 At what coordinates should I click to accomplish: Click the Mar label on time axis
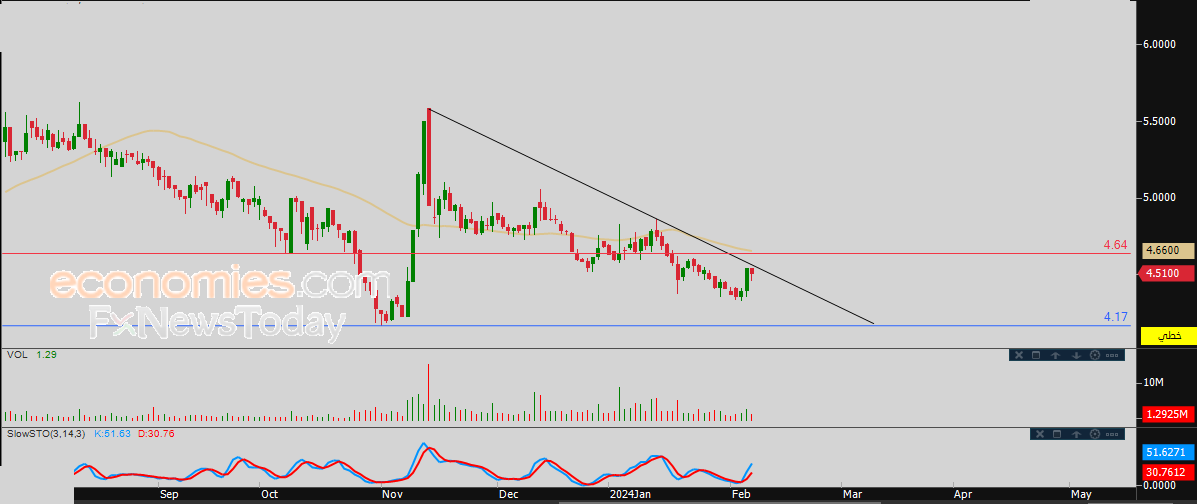[x=852, y=495]
